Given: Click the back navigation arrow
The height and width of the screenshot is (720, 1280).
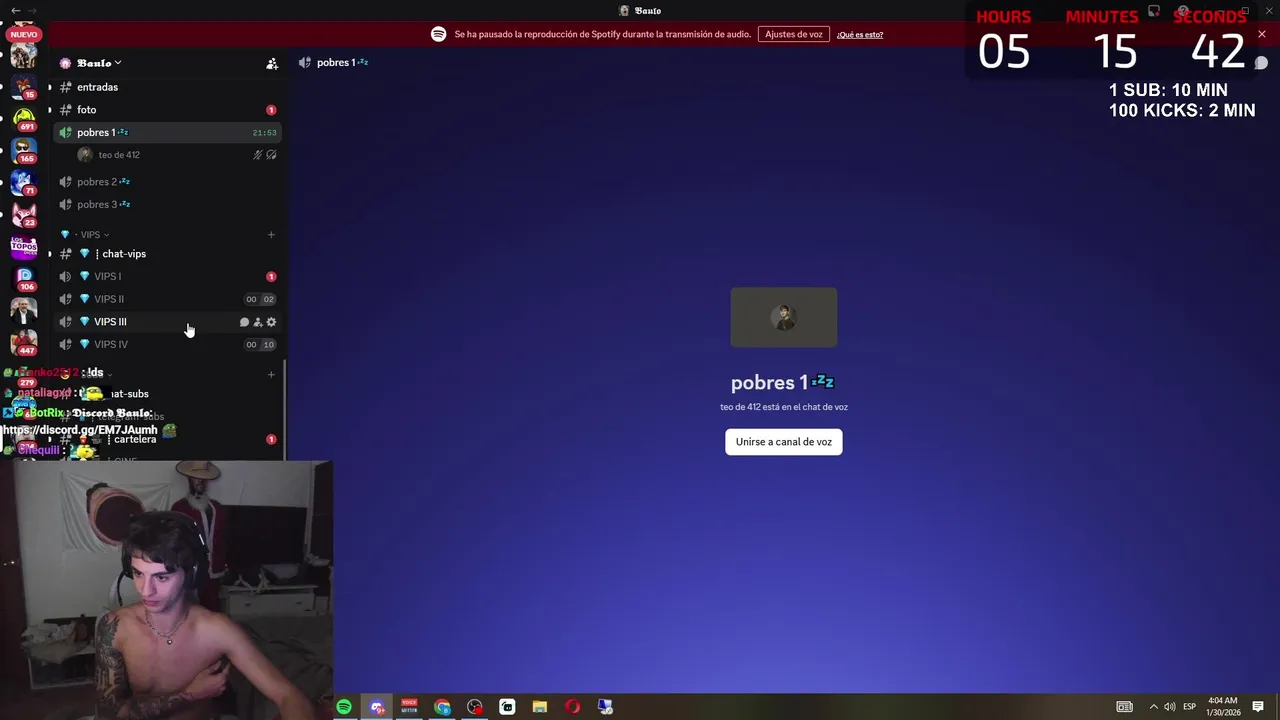Looking at the screenshot, I should (x=14, y=10).
